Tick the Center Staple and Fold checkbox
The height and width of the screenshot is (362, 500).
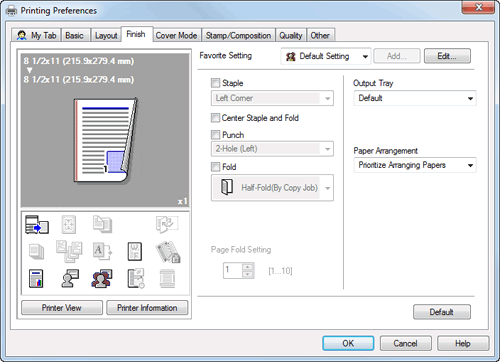coord(216,118)
